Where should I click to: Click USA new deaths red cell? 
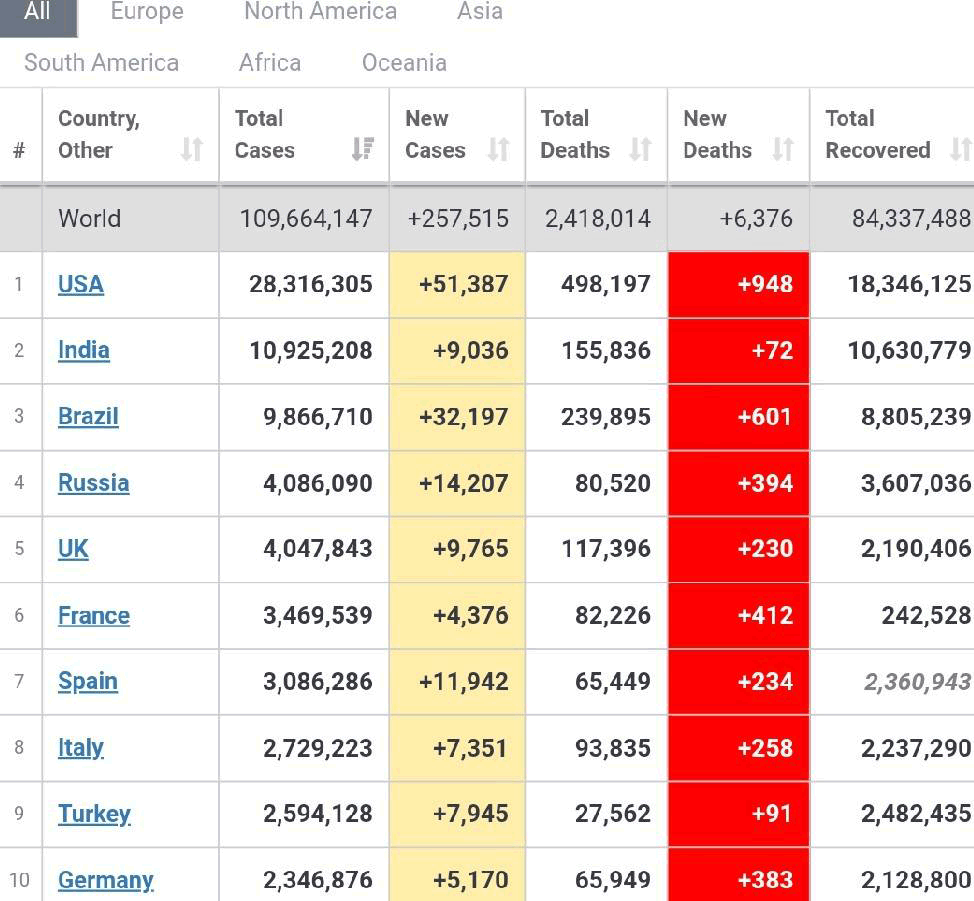(x=738, y=284)
